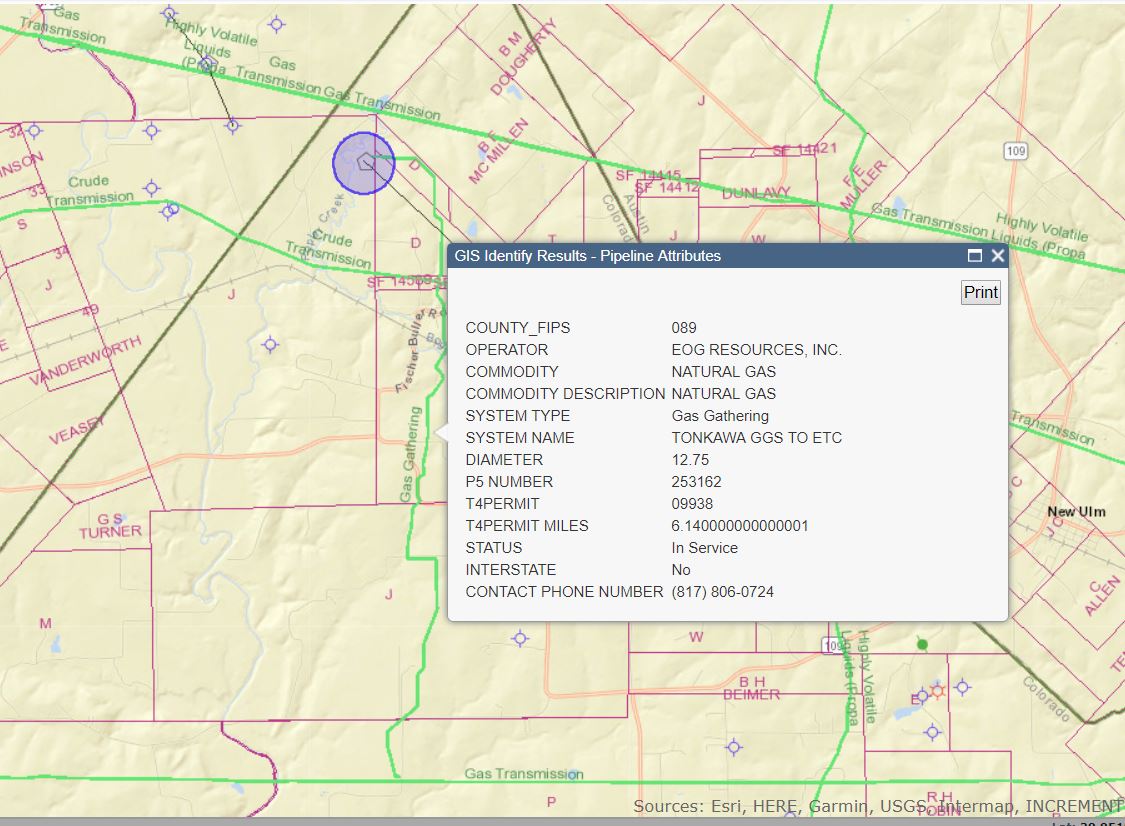Select the STATUS attribute label
This screenshot has height=826, width=1125.
point(494,548)
